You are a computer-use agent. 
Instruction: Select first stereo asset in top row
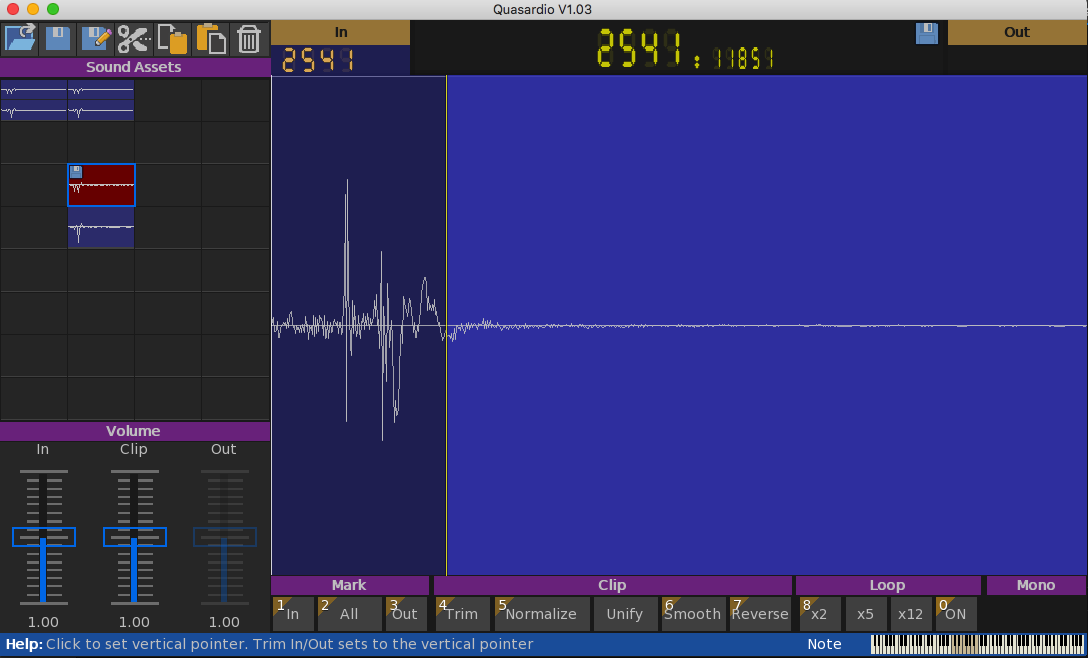[x=34, y=101]
